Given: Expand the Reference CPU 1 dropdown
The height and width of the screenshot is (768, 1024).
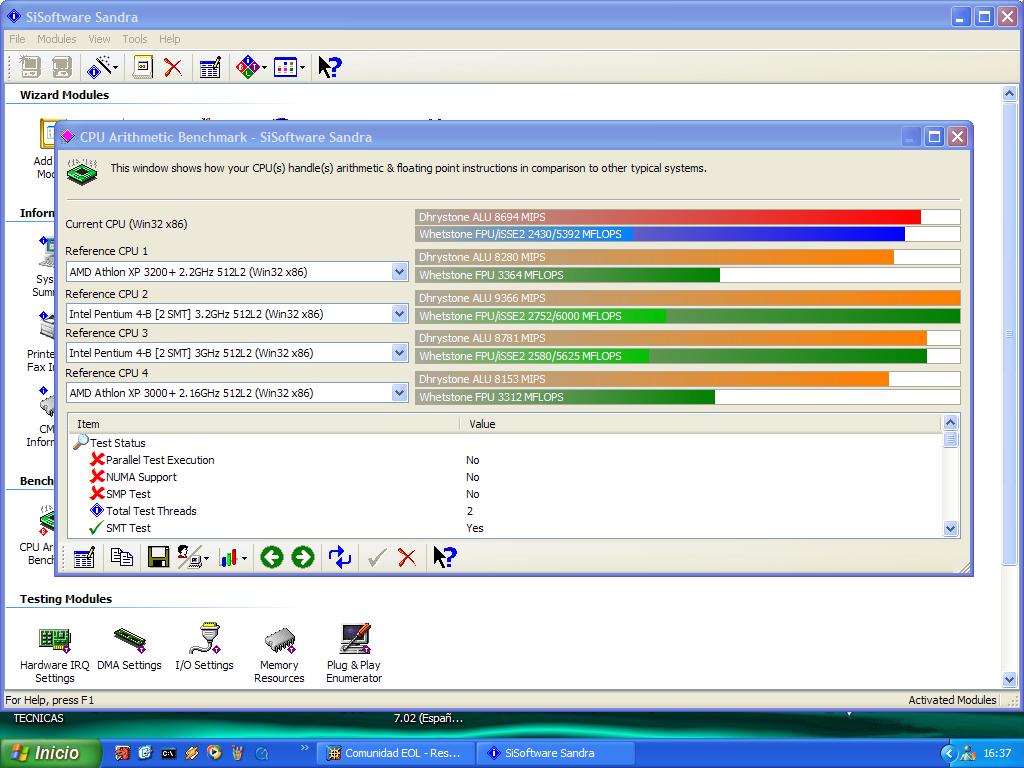Looking at the screenshot, I should pyautogui.click(x=400, y=272).
